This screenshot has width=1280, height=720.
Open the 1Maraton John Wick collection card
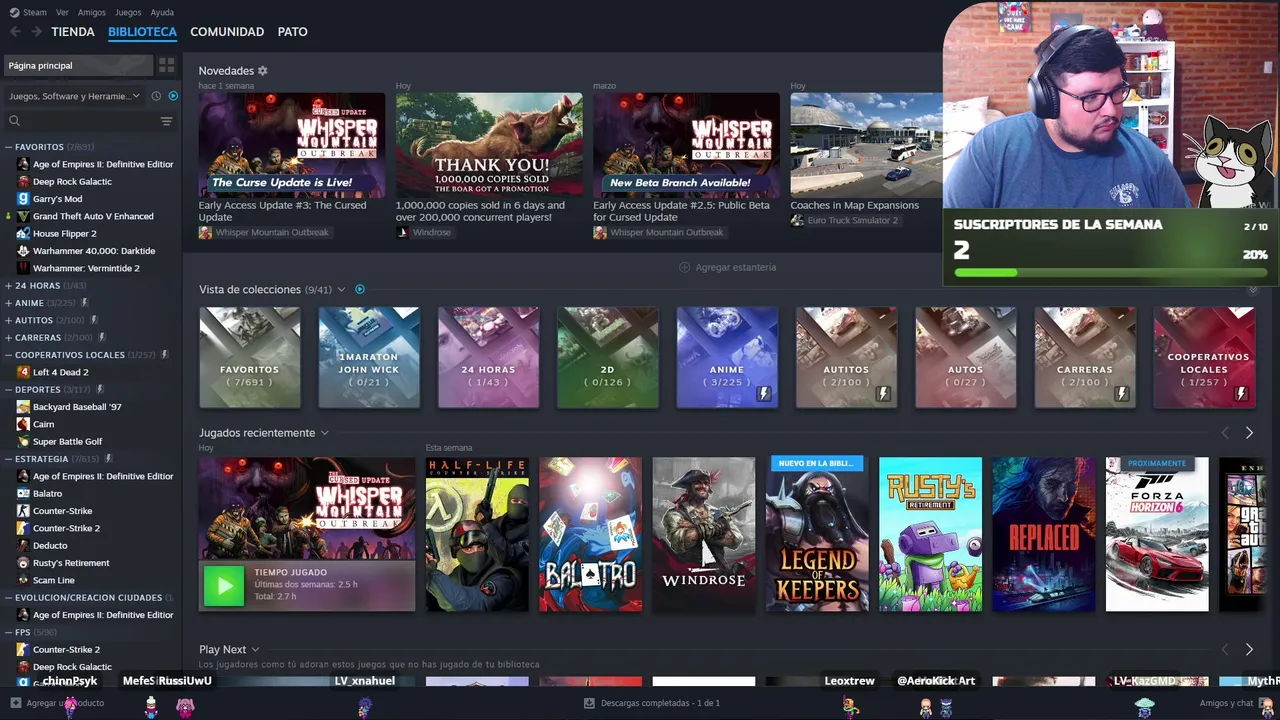(369, 357)
